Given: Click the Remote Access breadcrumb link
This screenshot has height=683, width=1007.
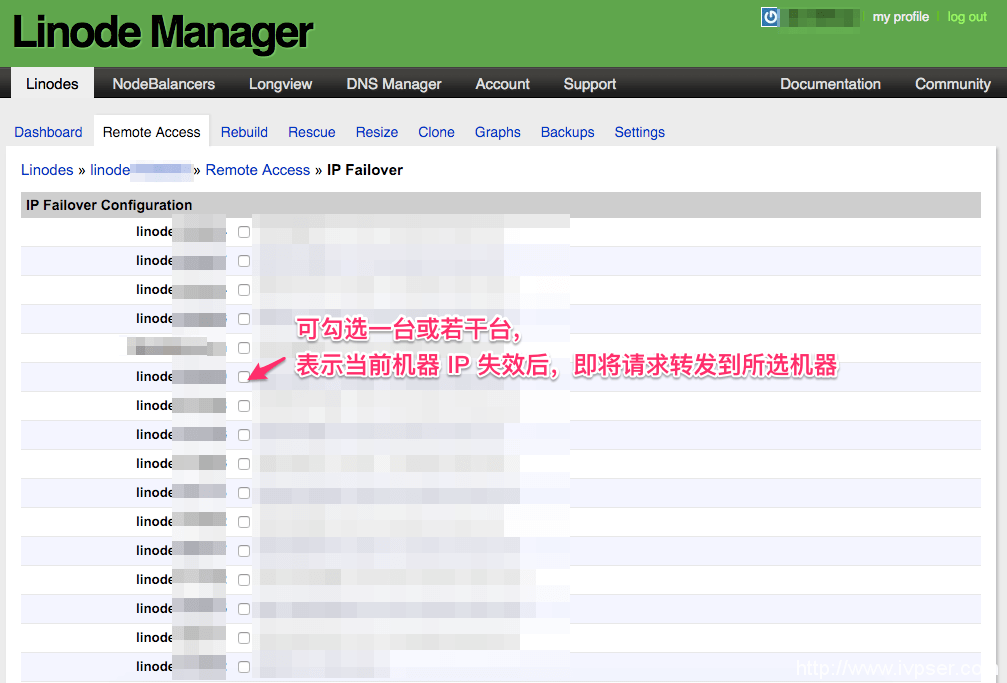Looking at the screenshot, I should click(258, 170).
